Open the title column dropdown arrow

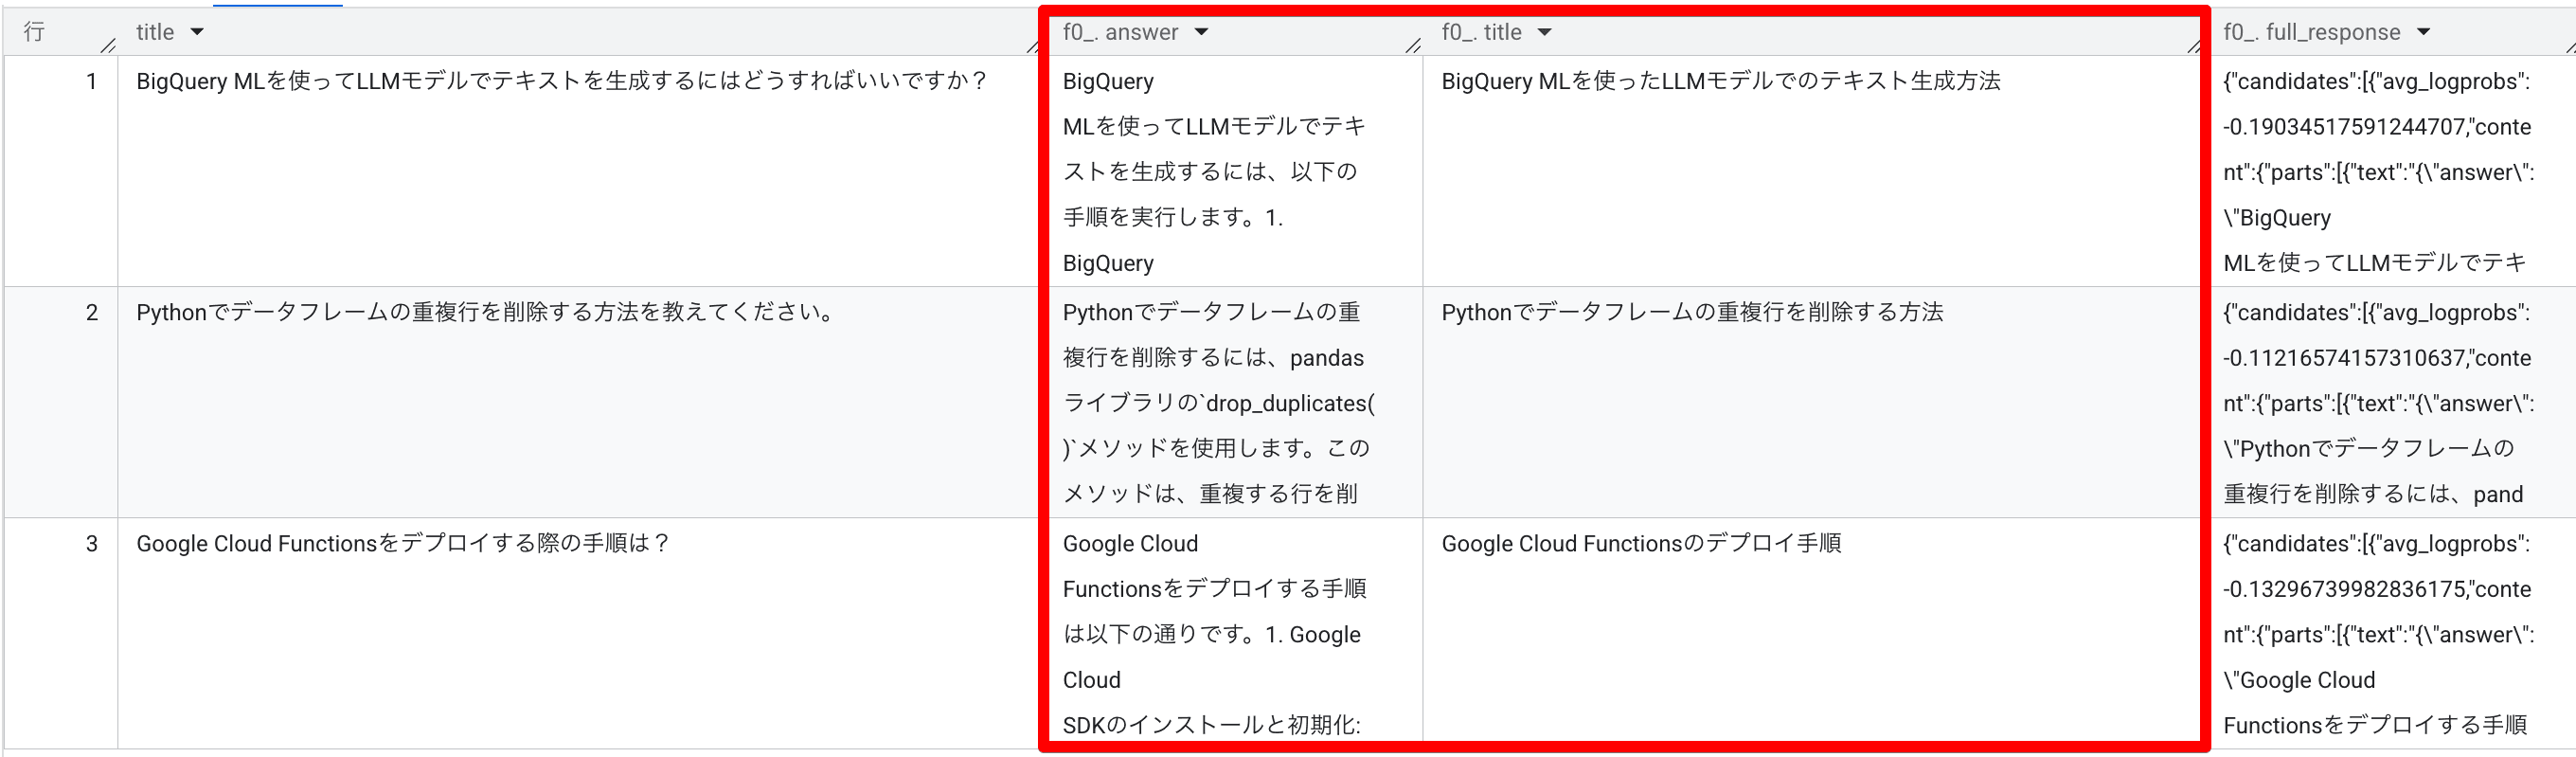pyautogui.click(x=197, y=32)
